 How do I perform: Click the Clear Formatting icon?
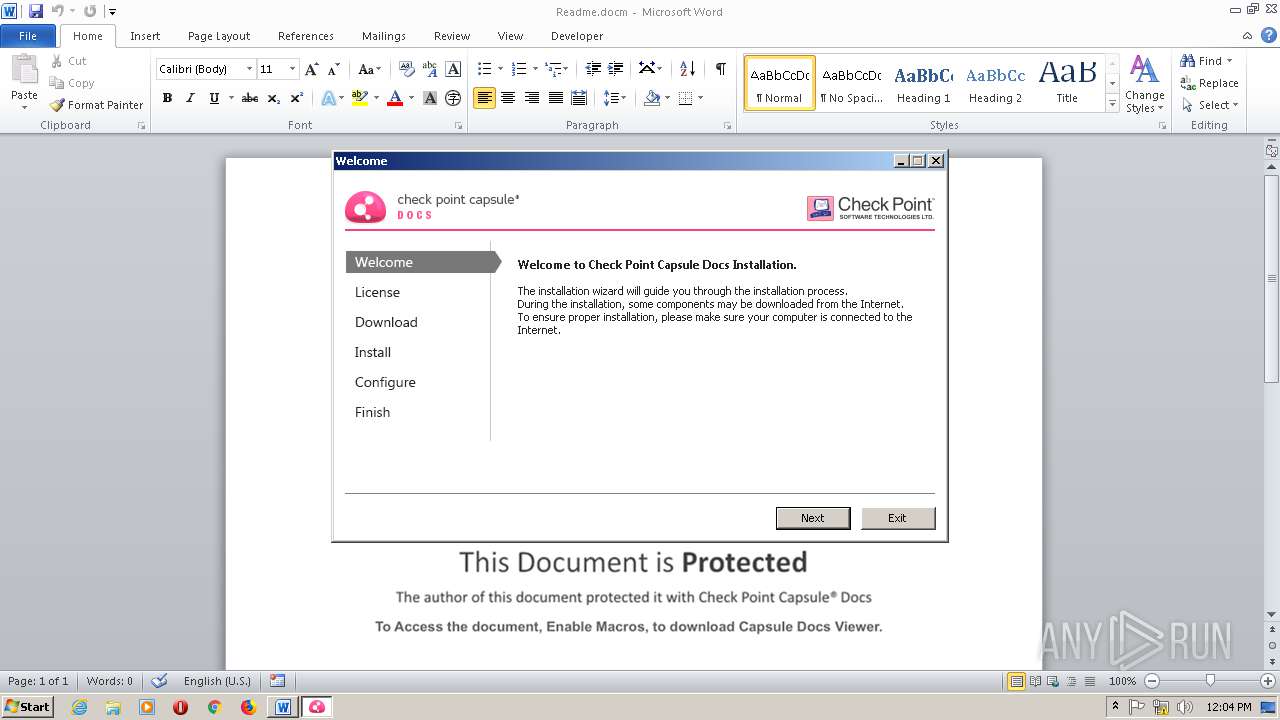coord(406,69)
